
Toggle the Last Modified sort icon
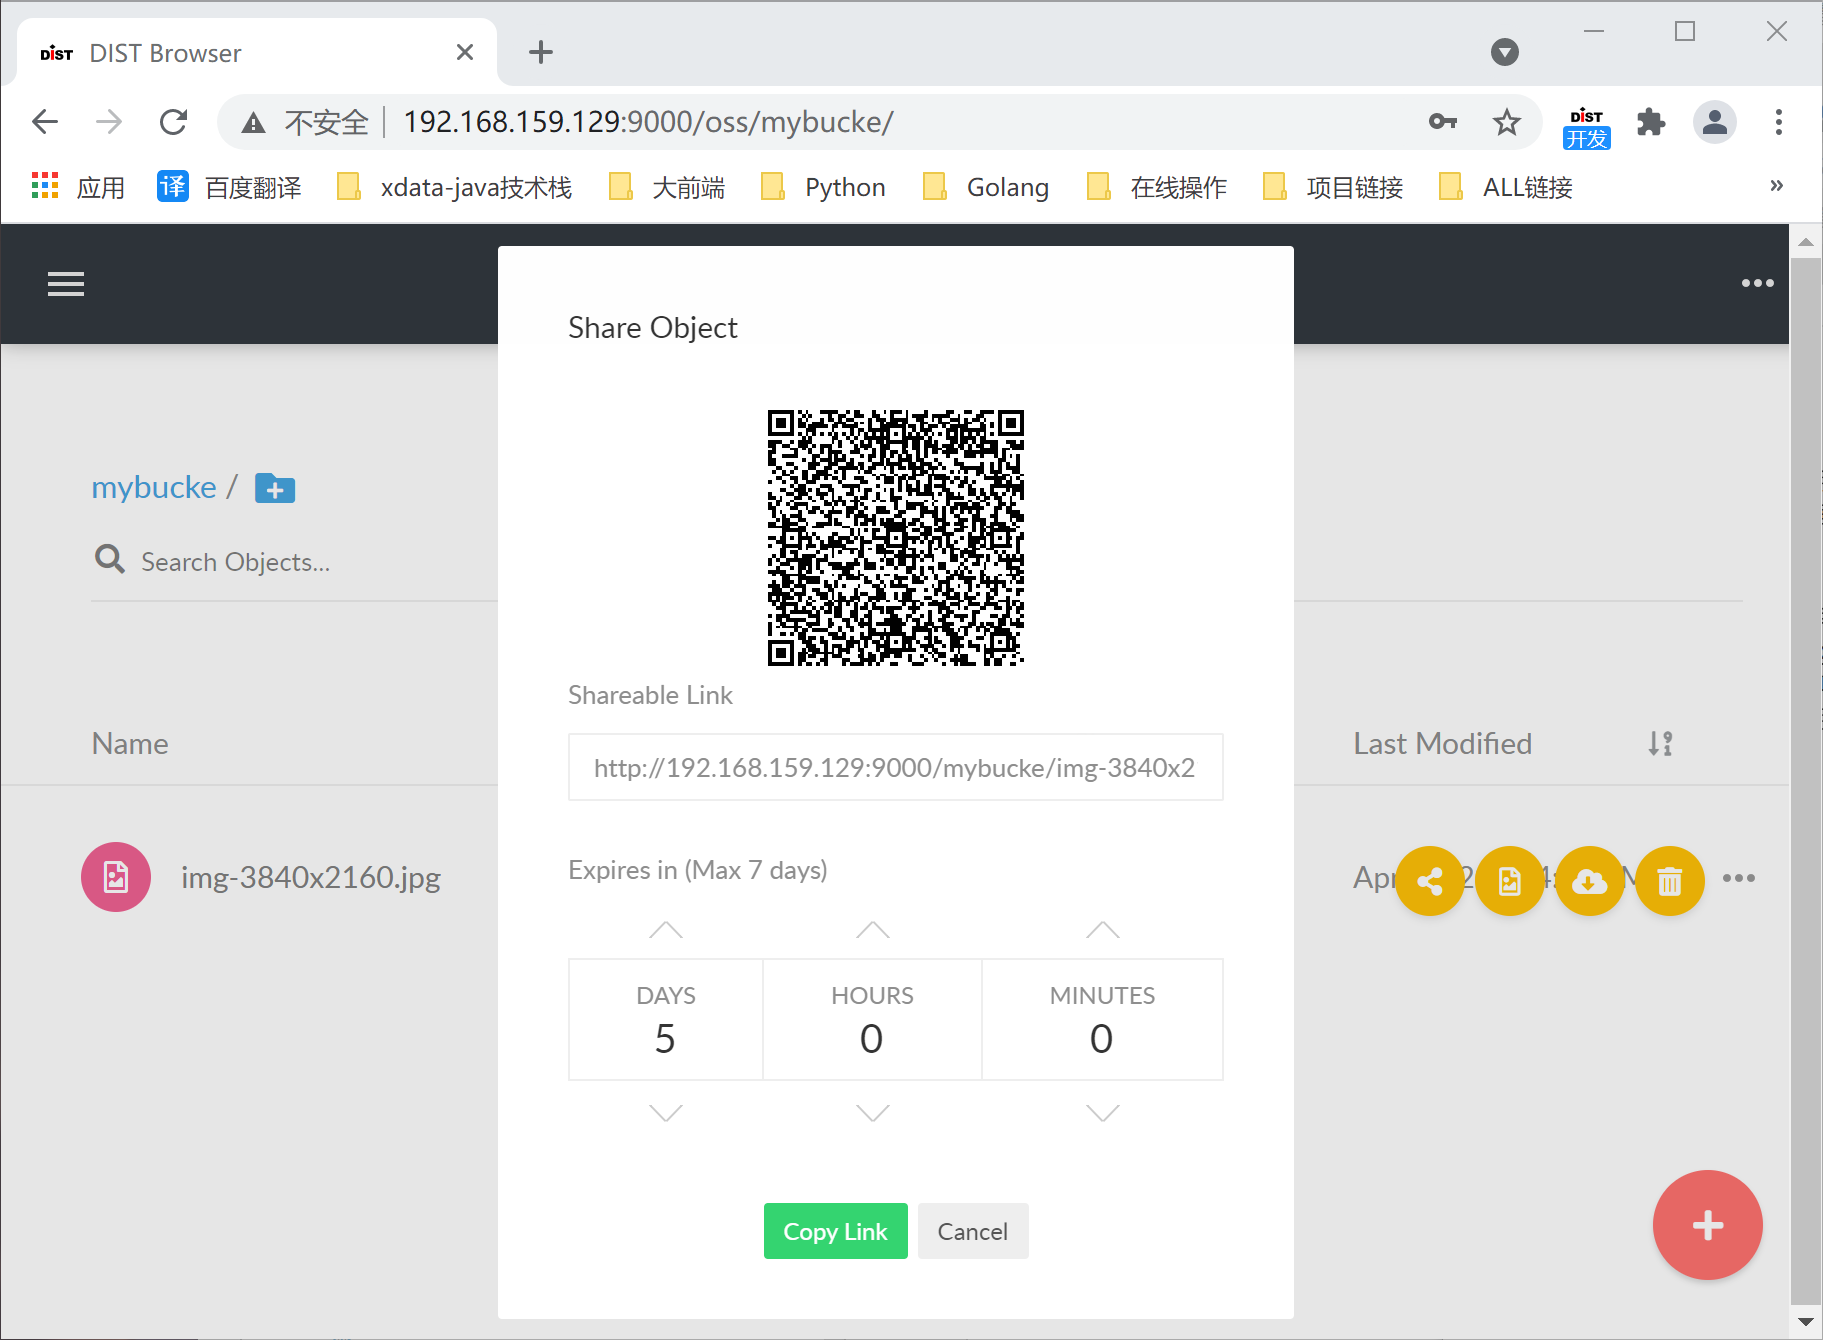tap(1661, 743)
